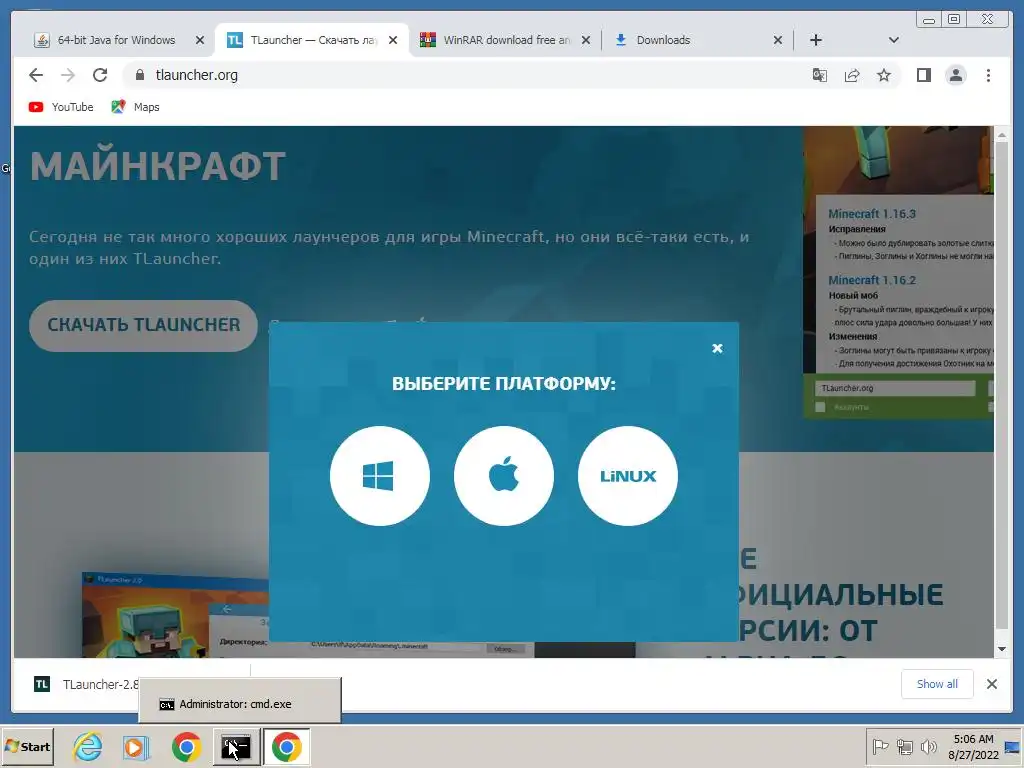1024x768 pixels.
Task: Open volume speaker tray icon
Action: tap(928, 746)
